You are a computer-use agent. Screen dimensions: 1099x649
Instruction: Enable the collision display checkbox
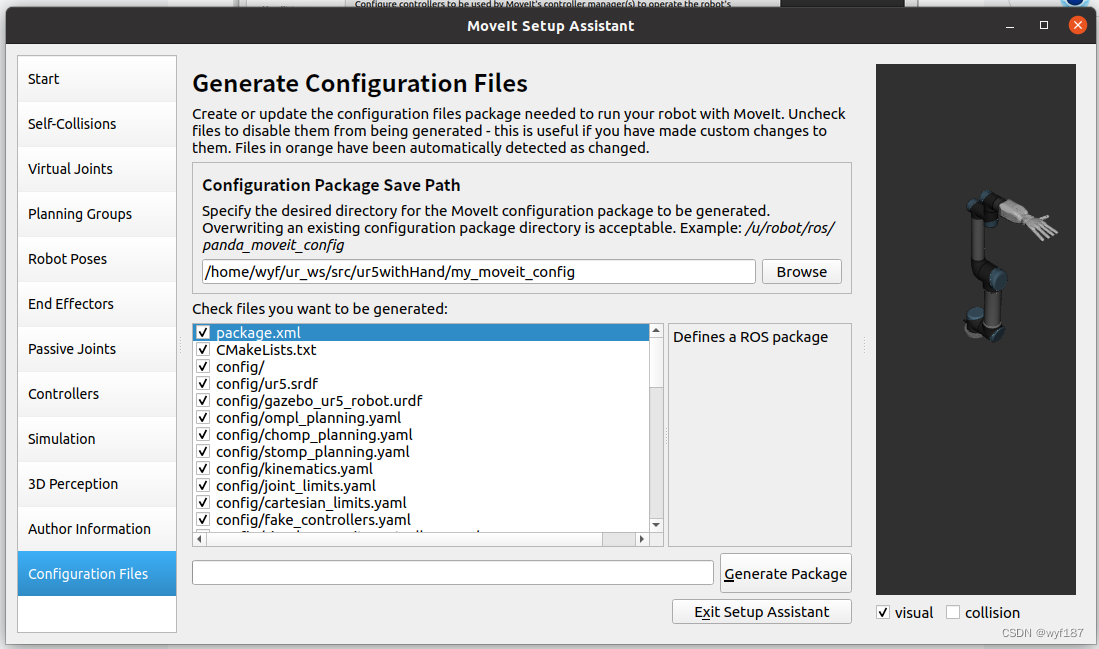pos(953,612)
